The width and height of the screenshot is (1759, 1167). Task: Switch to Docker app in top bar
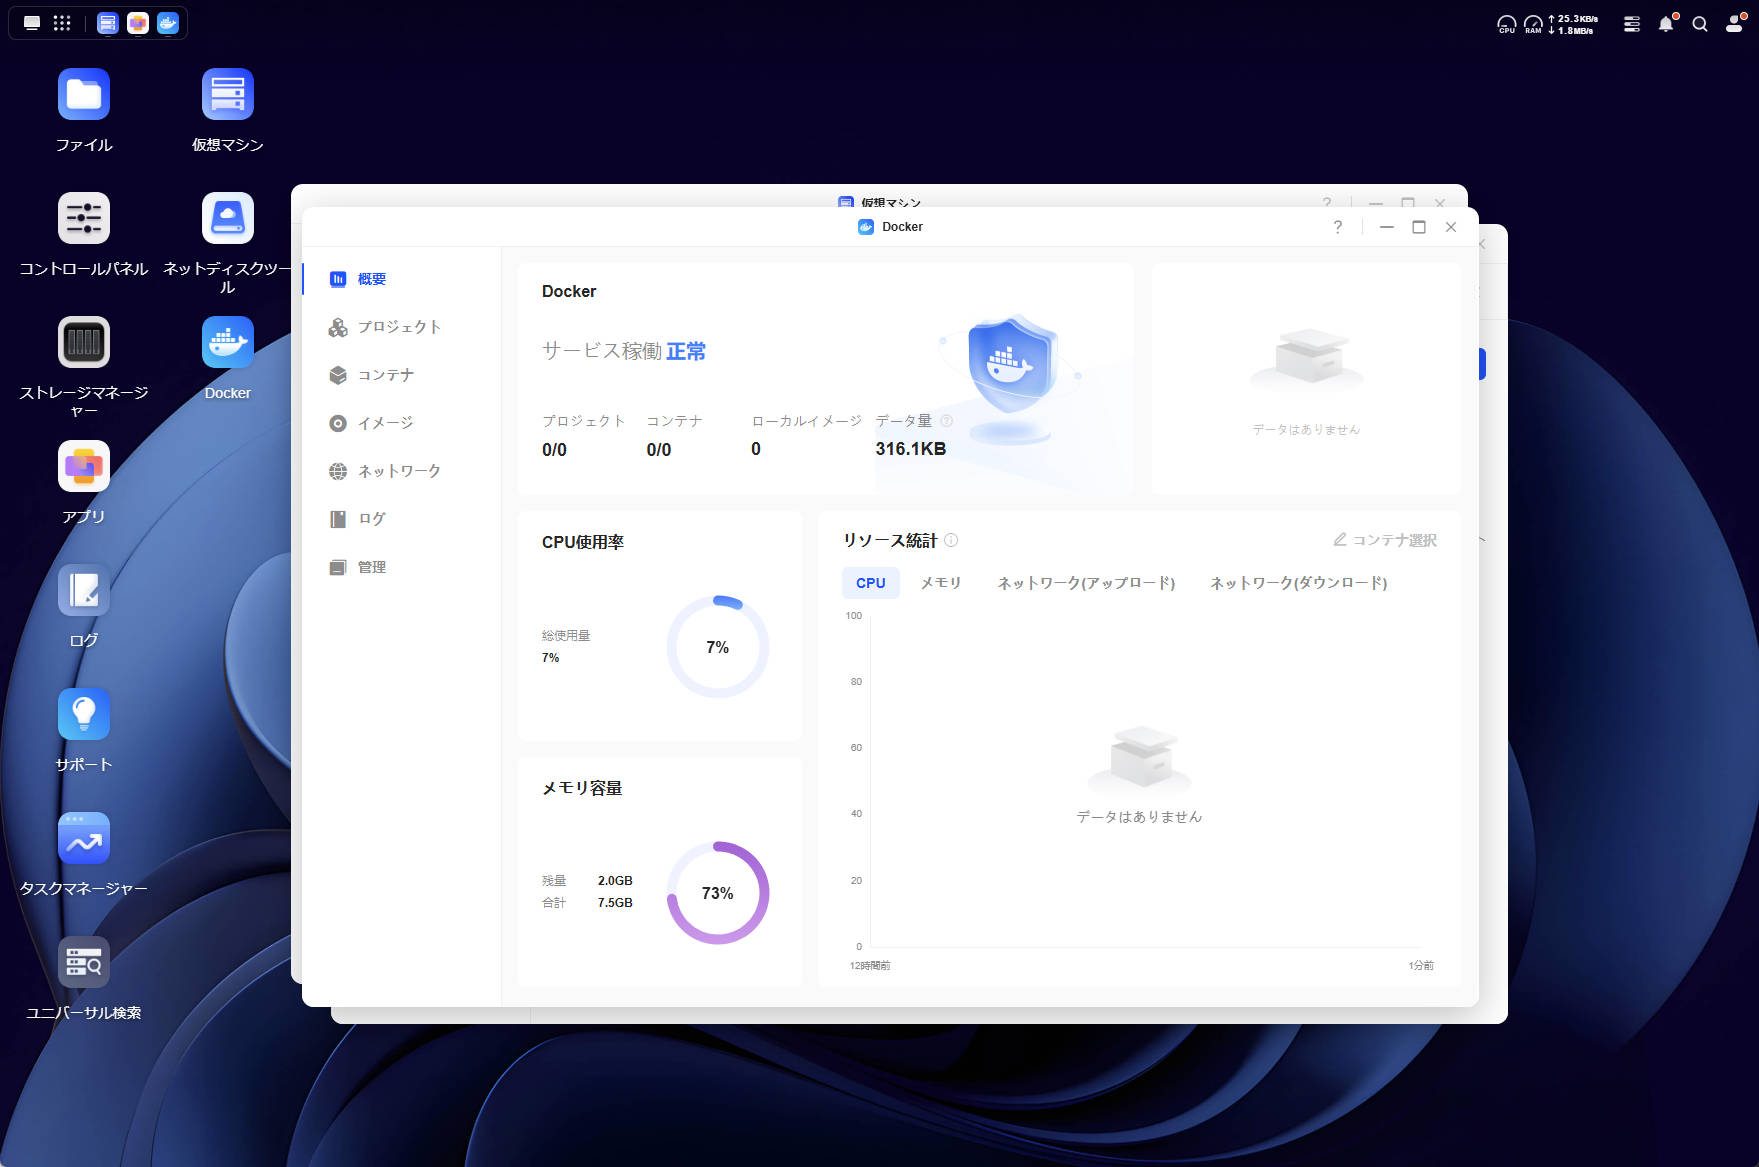pyautogui.click(x=168, y=23)
